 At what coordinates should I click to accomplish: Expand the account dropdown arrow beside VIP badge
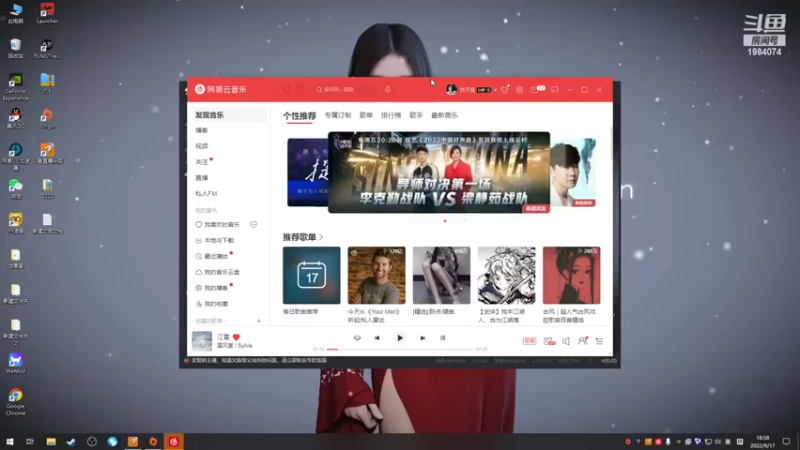[495, 90]
